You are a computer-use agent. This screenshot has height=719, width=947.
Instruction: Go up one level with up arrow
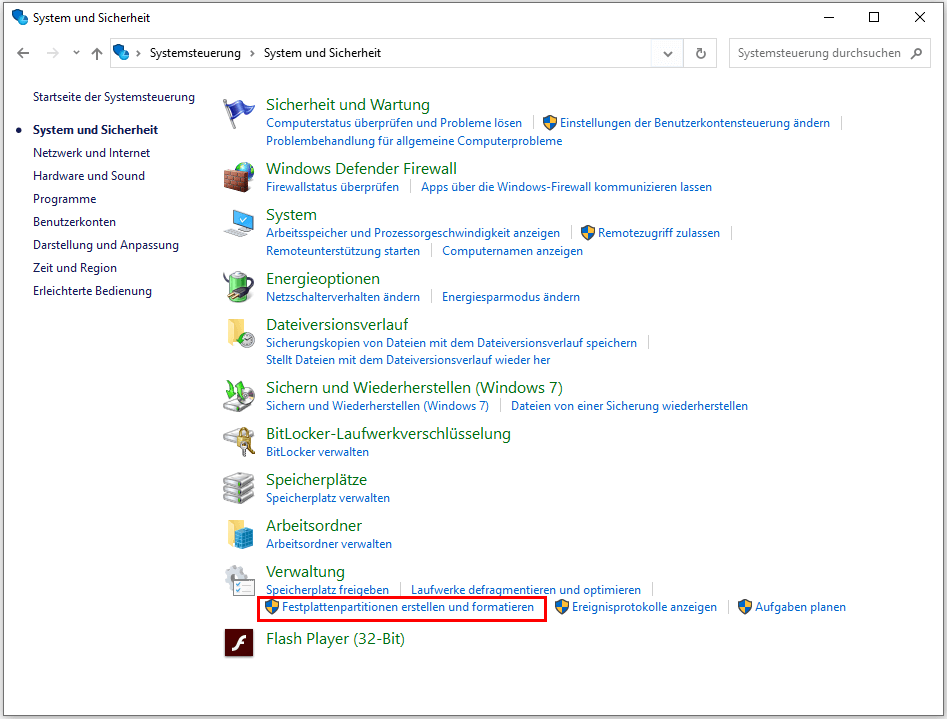[97, 53]
